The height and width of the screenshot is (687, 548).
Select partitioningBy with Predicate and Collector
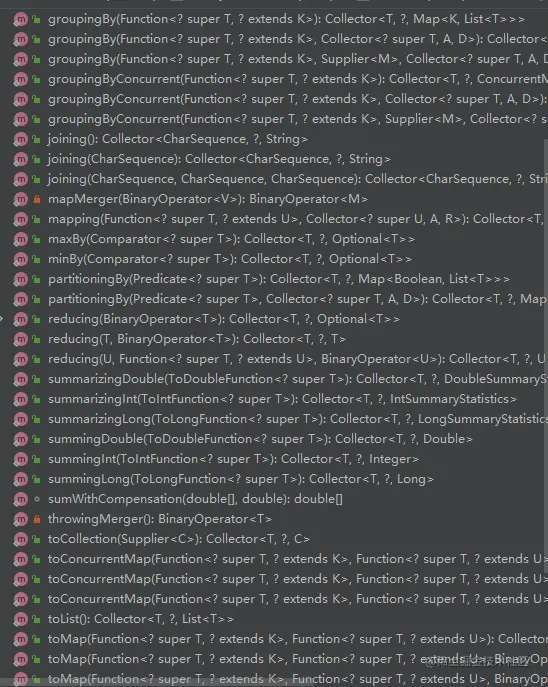(x=297, y=299)
